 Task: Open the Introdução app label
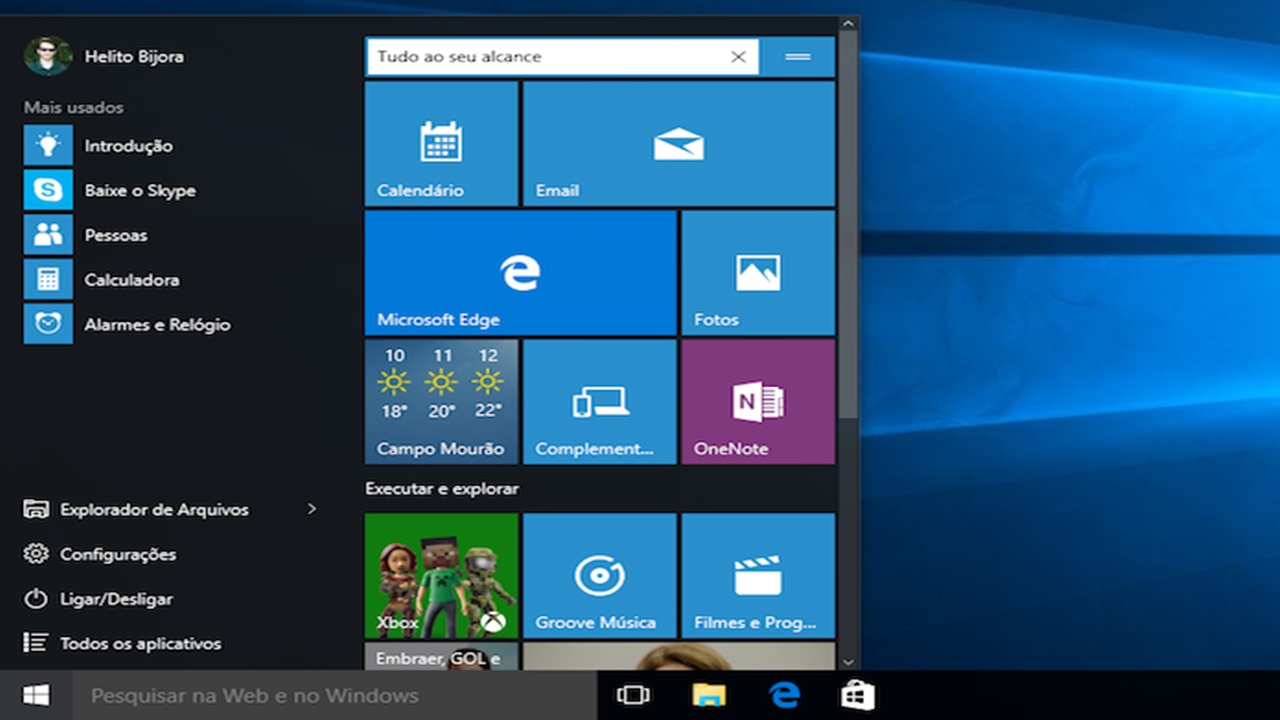click(128, 146)
